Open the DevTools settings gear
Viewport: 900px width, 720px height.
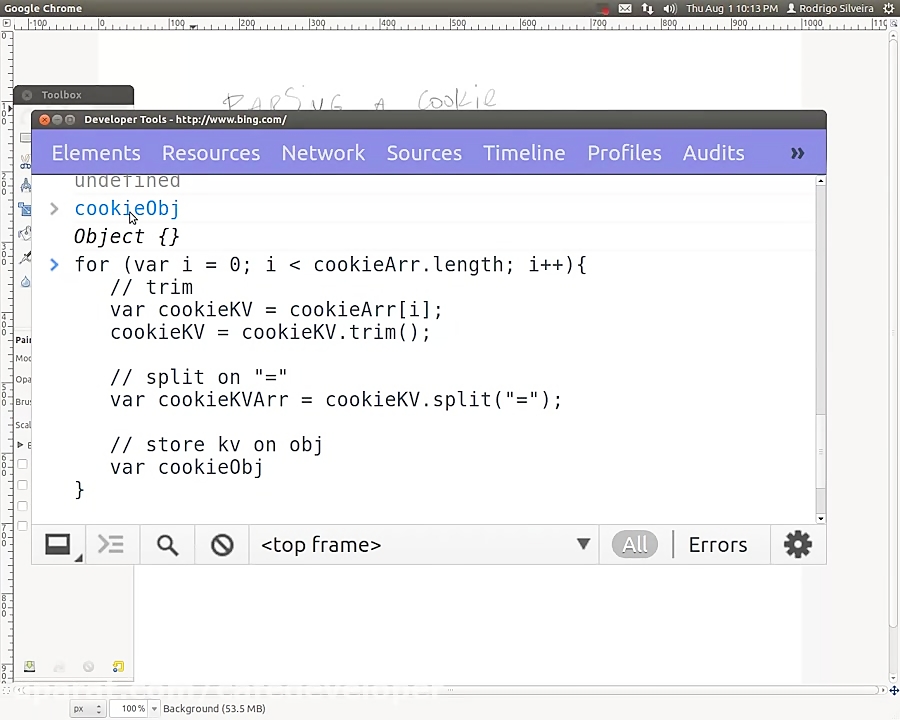point(797,544)
